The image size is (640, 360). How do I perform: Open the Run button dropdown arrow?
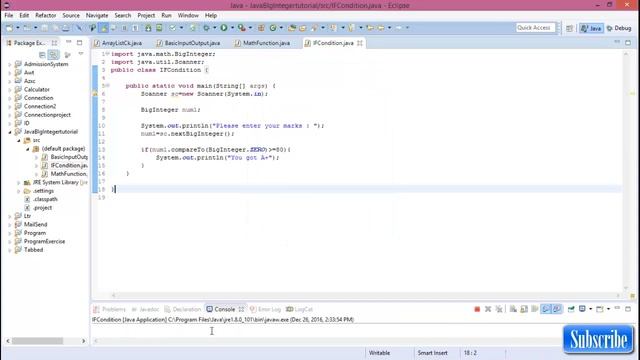click(232, 28)
